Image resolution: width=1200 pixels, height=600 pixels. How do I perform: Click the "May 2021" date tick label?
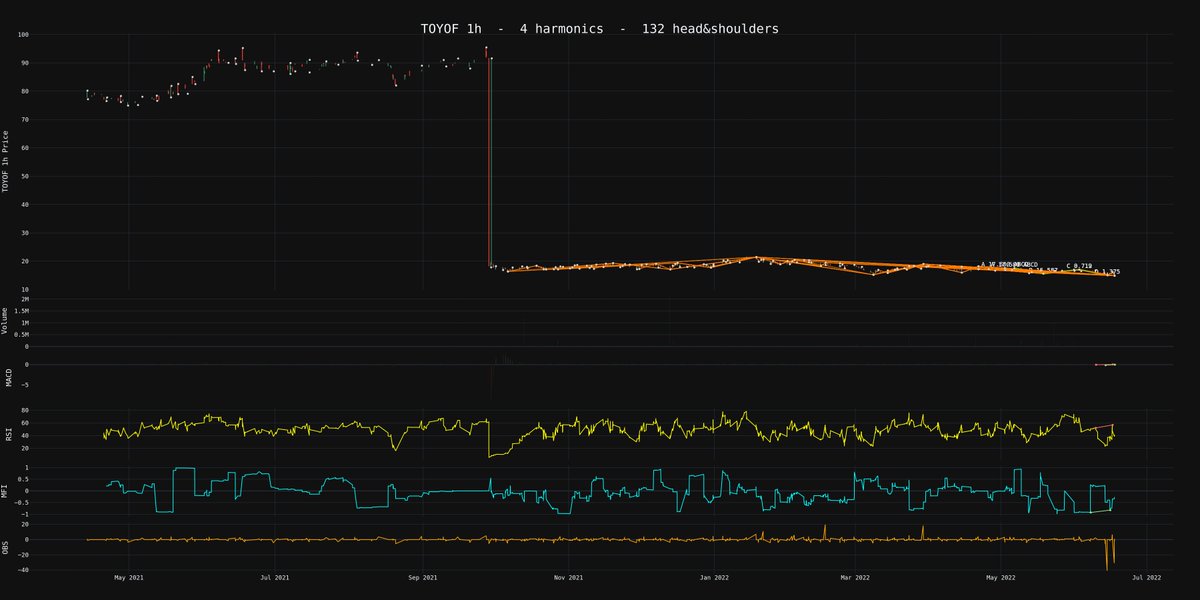129,578
